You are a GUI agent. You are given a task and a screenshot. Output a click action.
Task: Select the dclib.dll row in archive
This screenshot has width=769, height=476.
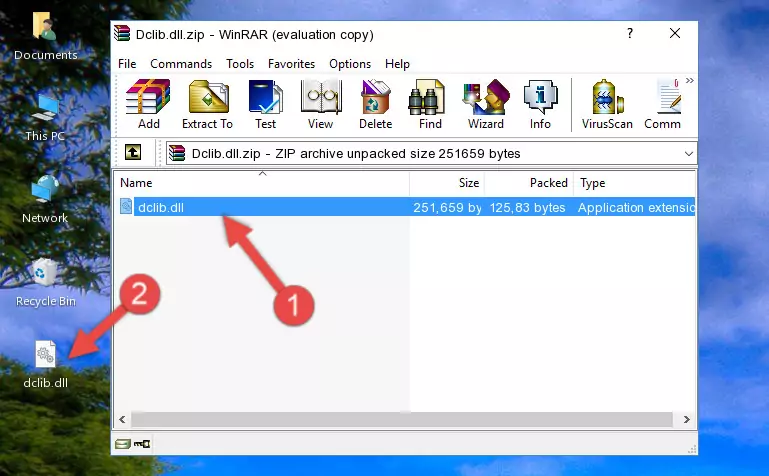click(x=406, y=207)
